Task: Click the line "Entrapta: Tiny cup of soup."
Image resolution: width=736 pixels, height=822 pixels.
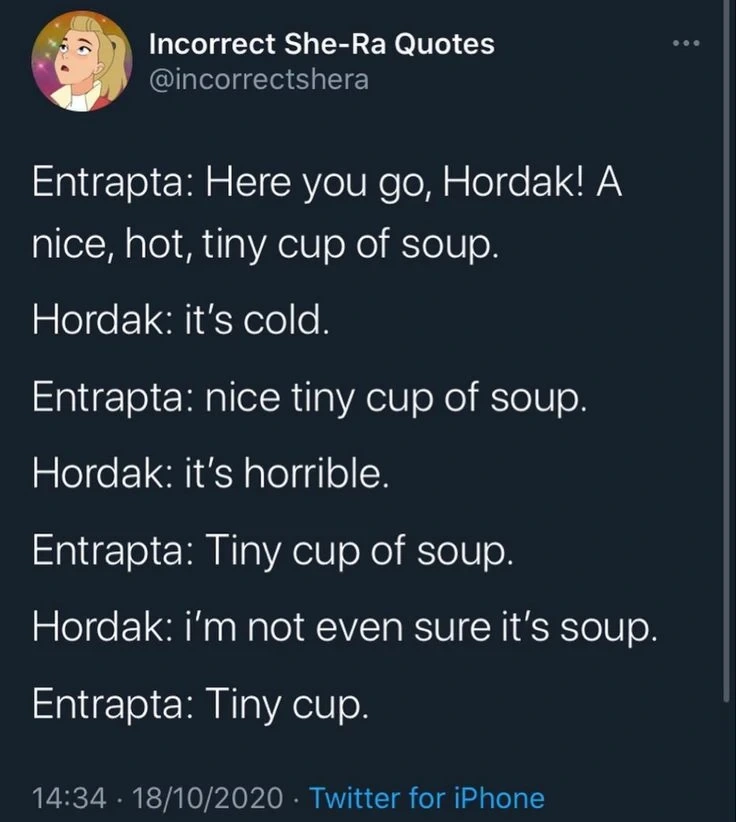Action: tap(272, 551)
